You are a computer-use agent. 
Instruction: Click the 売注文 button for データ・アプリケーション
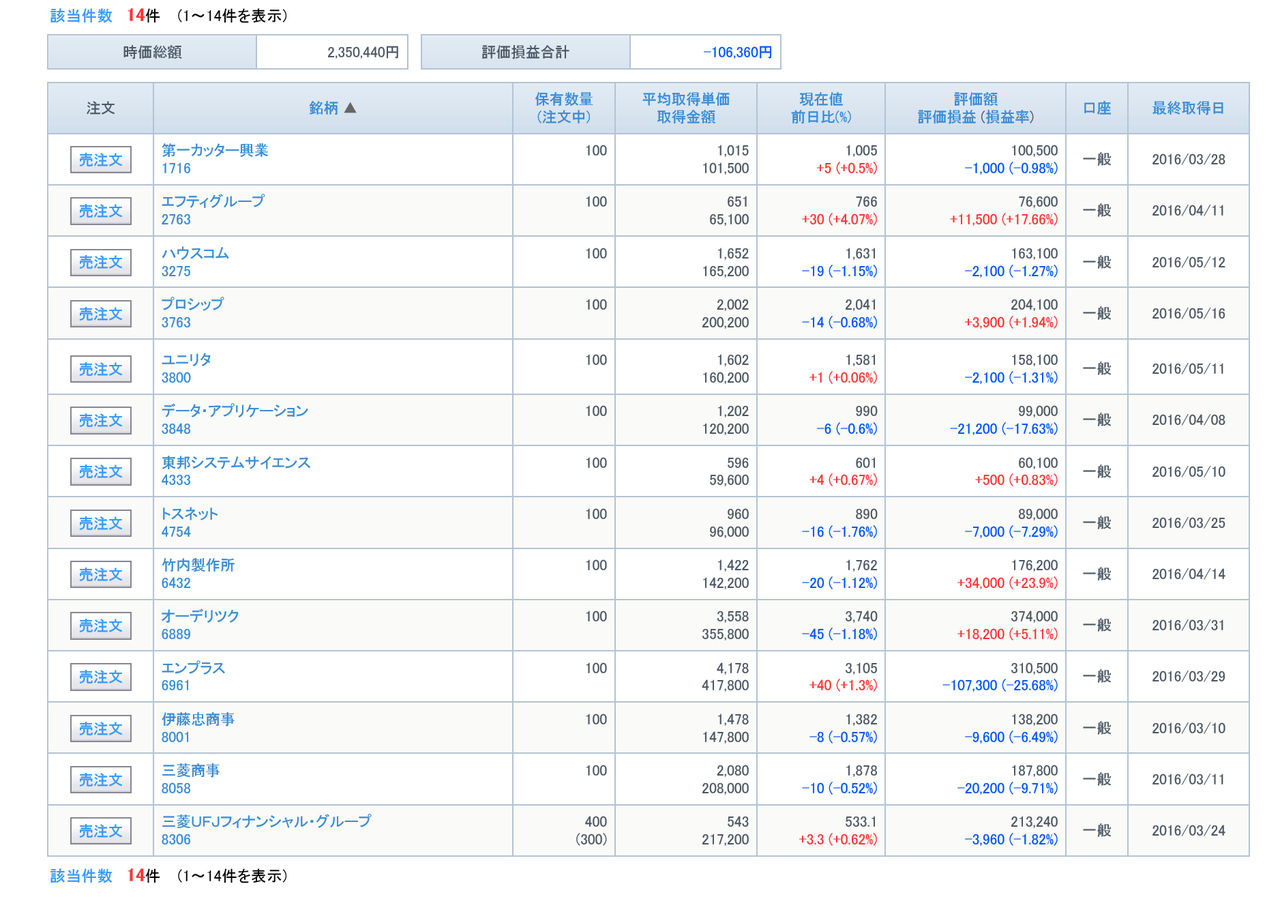pos(100,420)
